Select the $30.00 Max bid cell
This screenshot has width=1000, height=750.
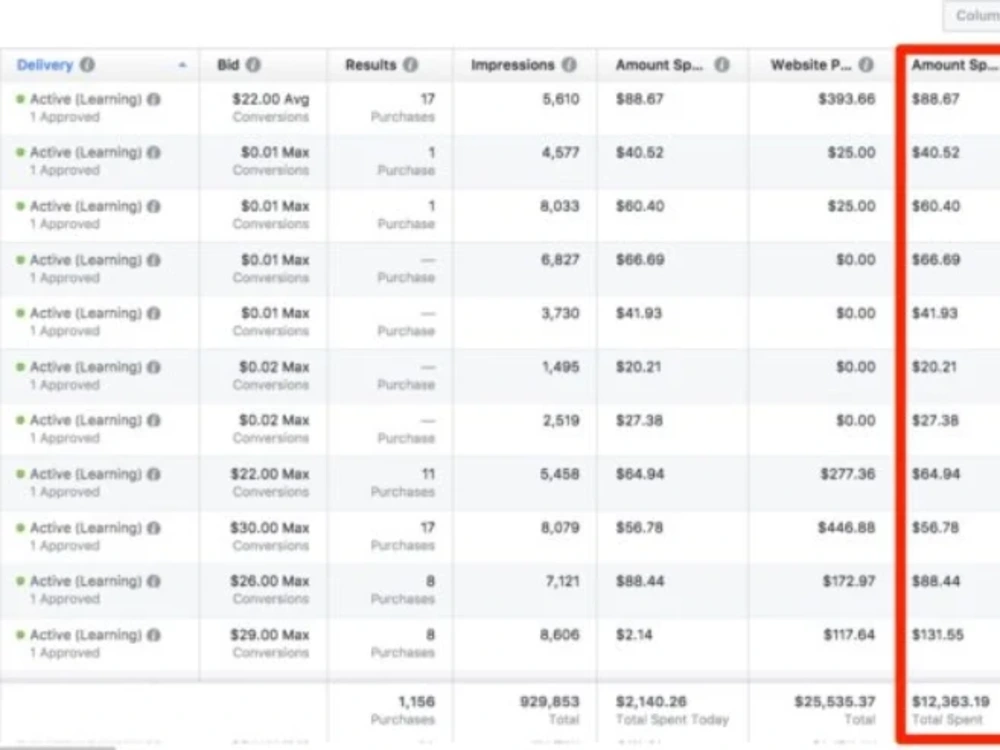point(270,528)
